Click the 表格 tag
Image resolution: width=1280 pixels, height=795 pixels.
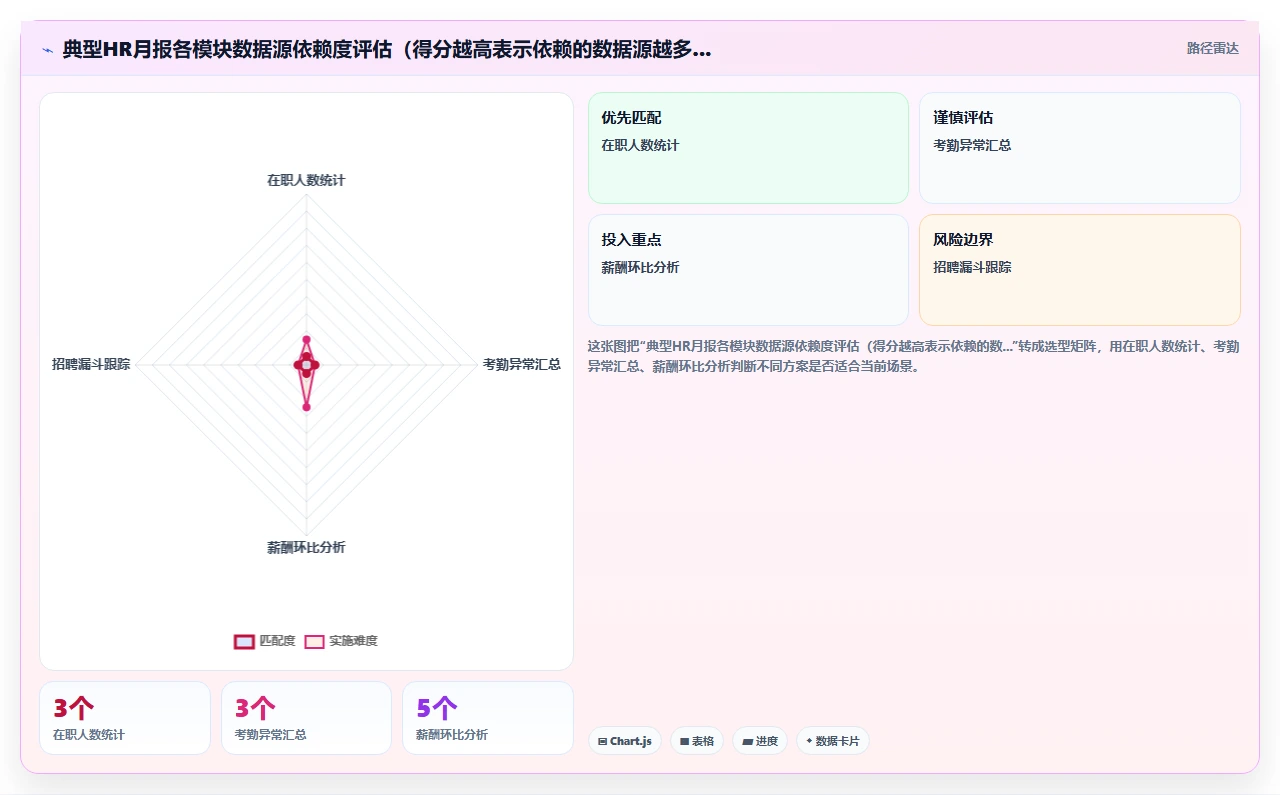coord(697,741)
